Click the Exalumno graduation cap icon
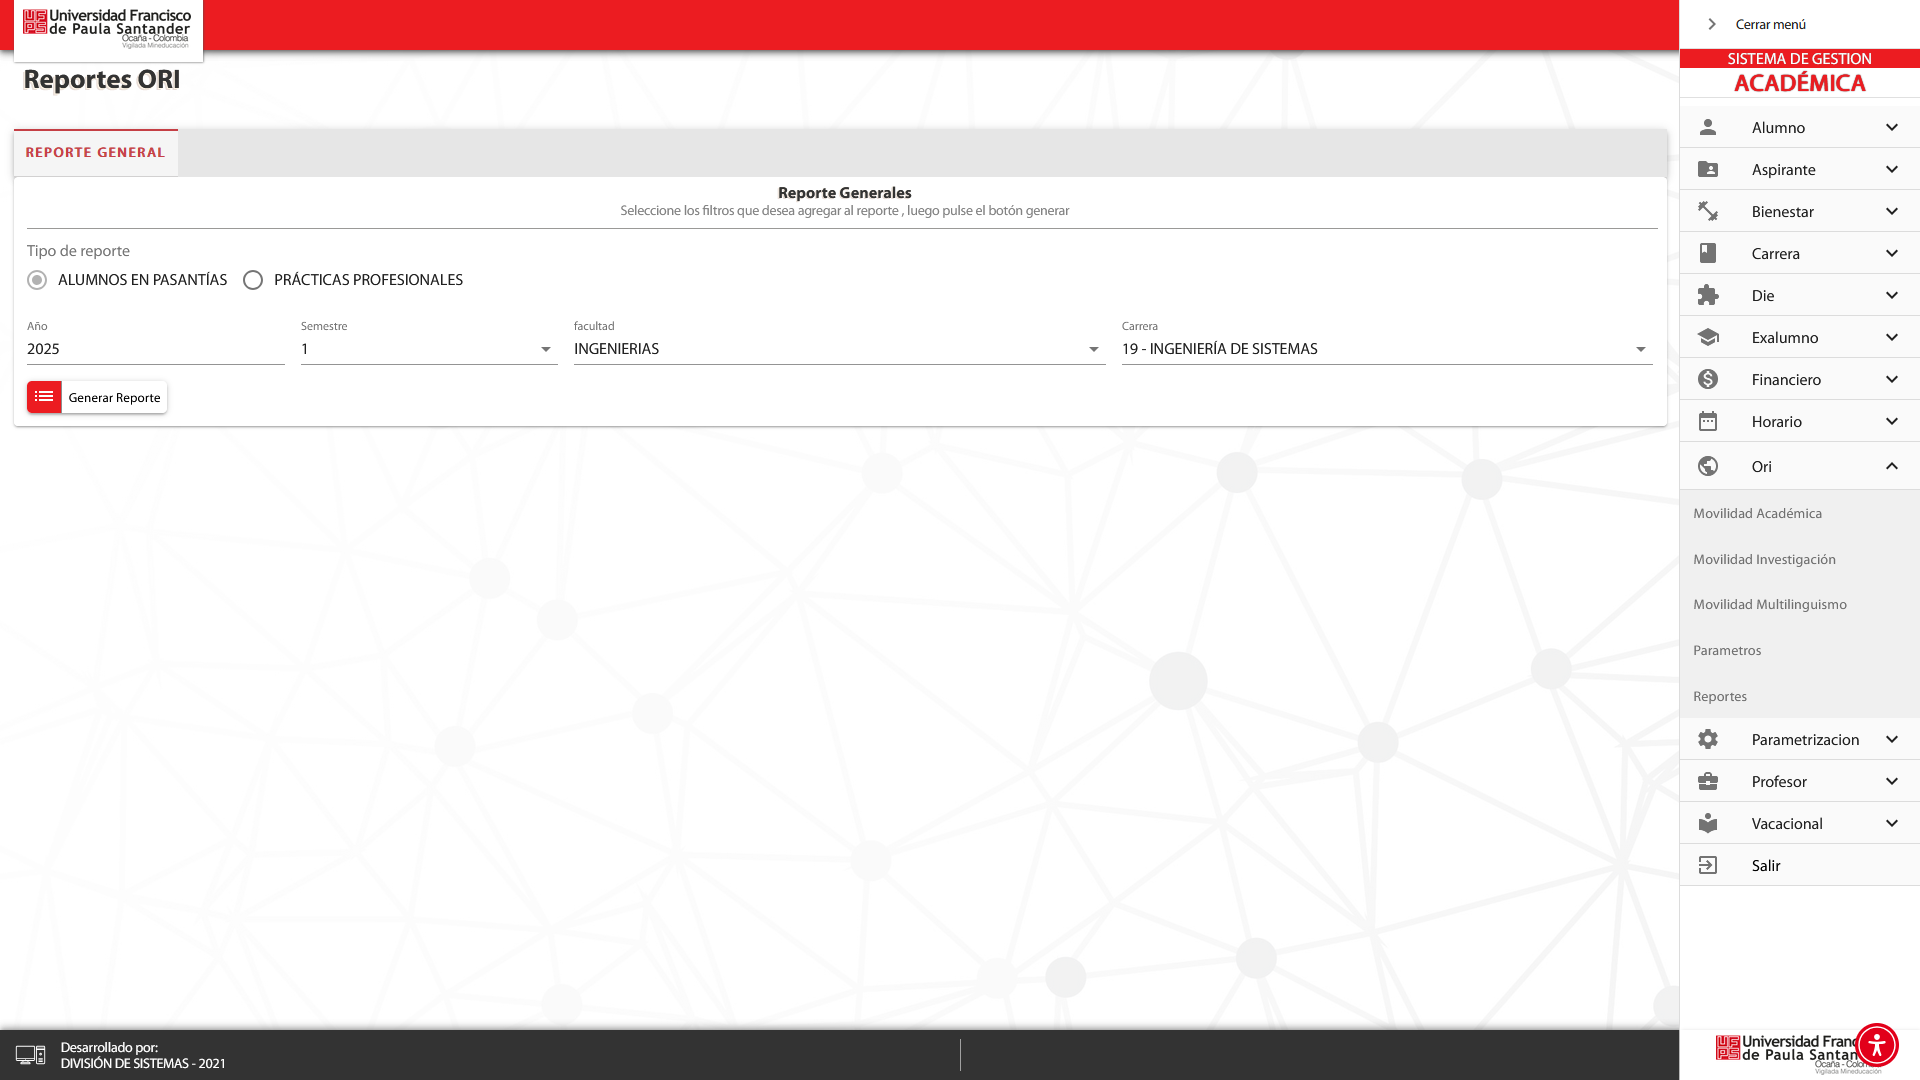Viewport: 1920px width, 1080px height. click(x=1708, y=337)
